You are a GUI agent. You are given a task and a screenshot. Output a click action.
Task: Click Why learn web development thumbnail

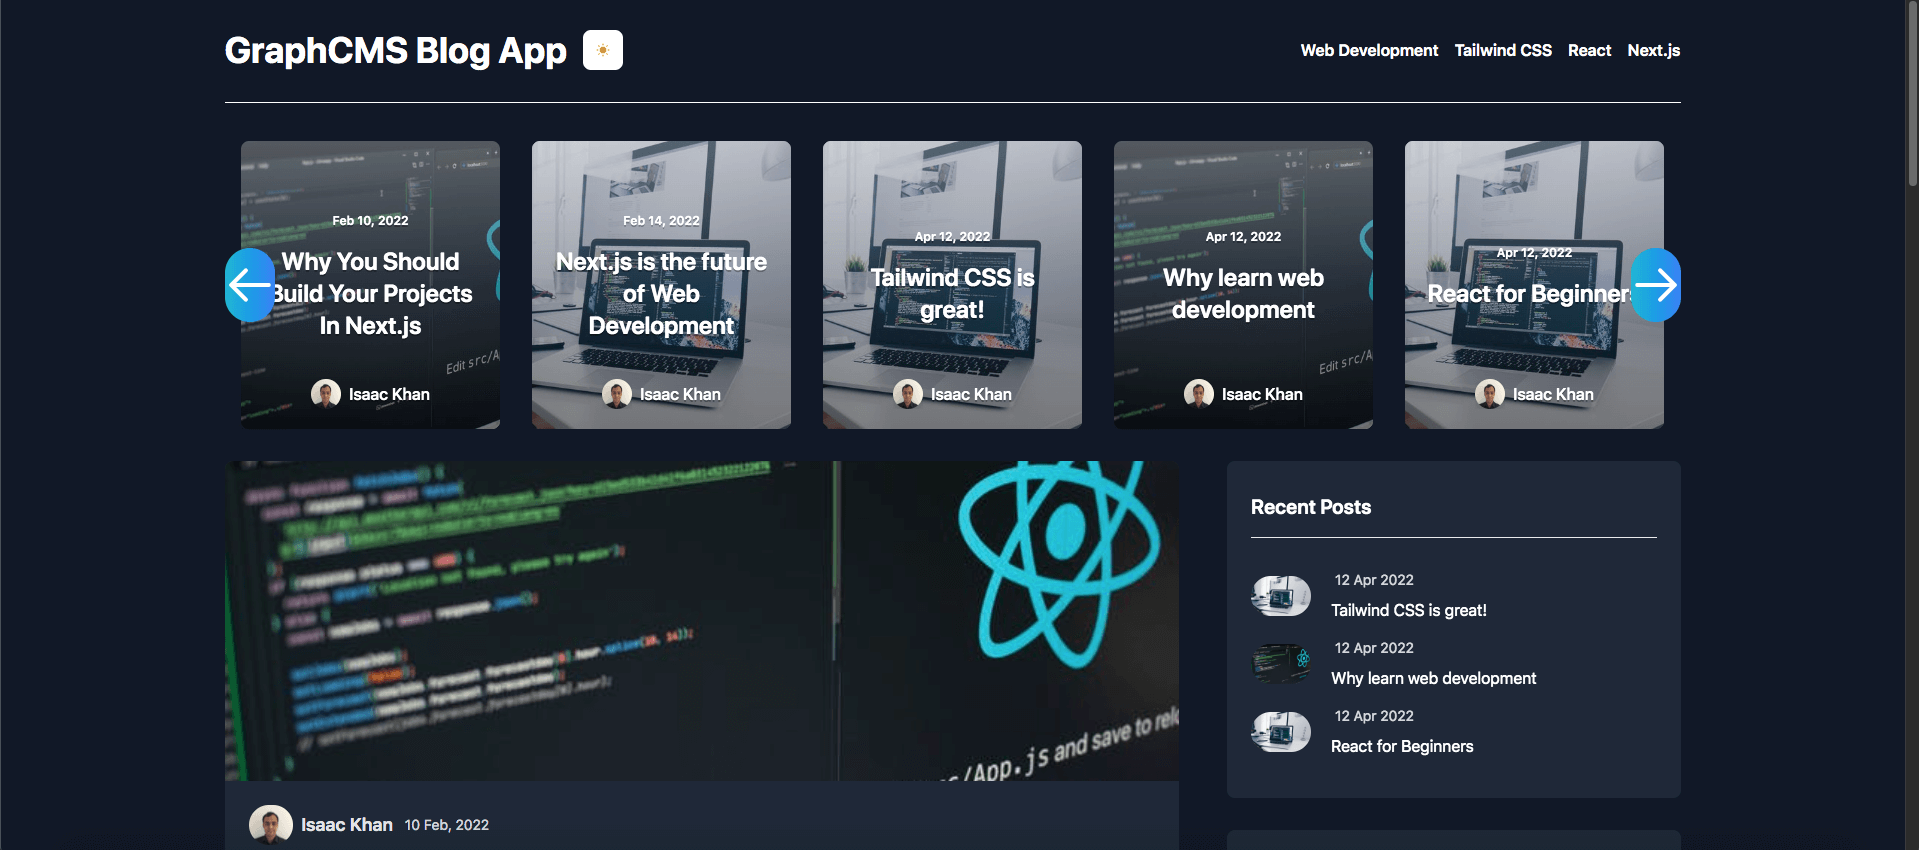click(1281, 663)
